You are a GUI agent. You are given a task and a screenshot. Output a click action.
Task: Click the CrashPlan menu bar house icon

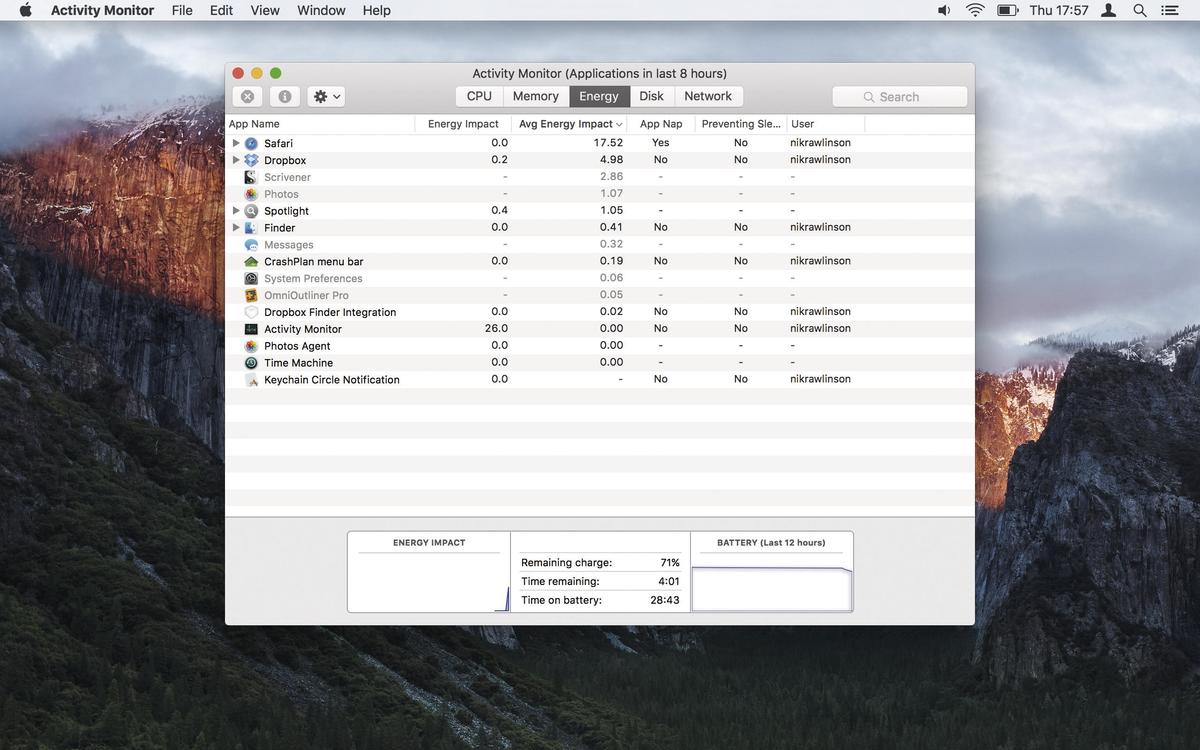251,262
